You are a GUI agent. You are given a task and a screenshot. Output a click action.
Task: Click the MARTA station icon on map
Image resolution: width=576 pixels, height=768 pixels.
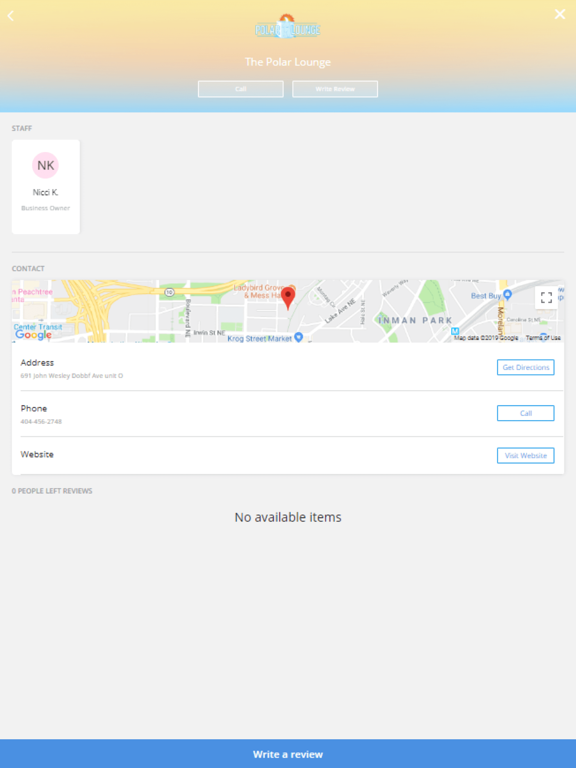[x=455, y=332]
